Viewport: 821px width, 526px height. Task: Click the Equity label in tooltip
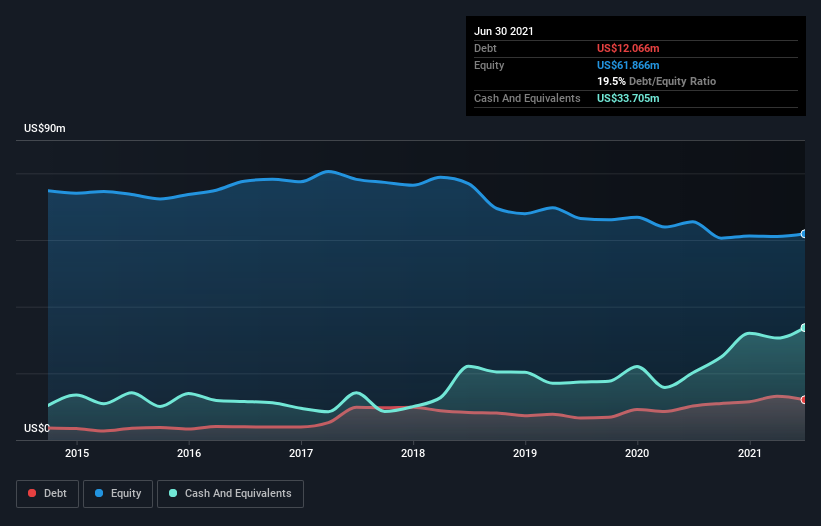[489, 65]
